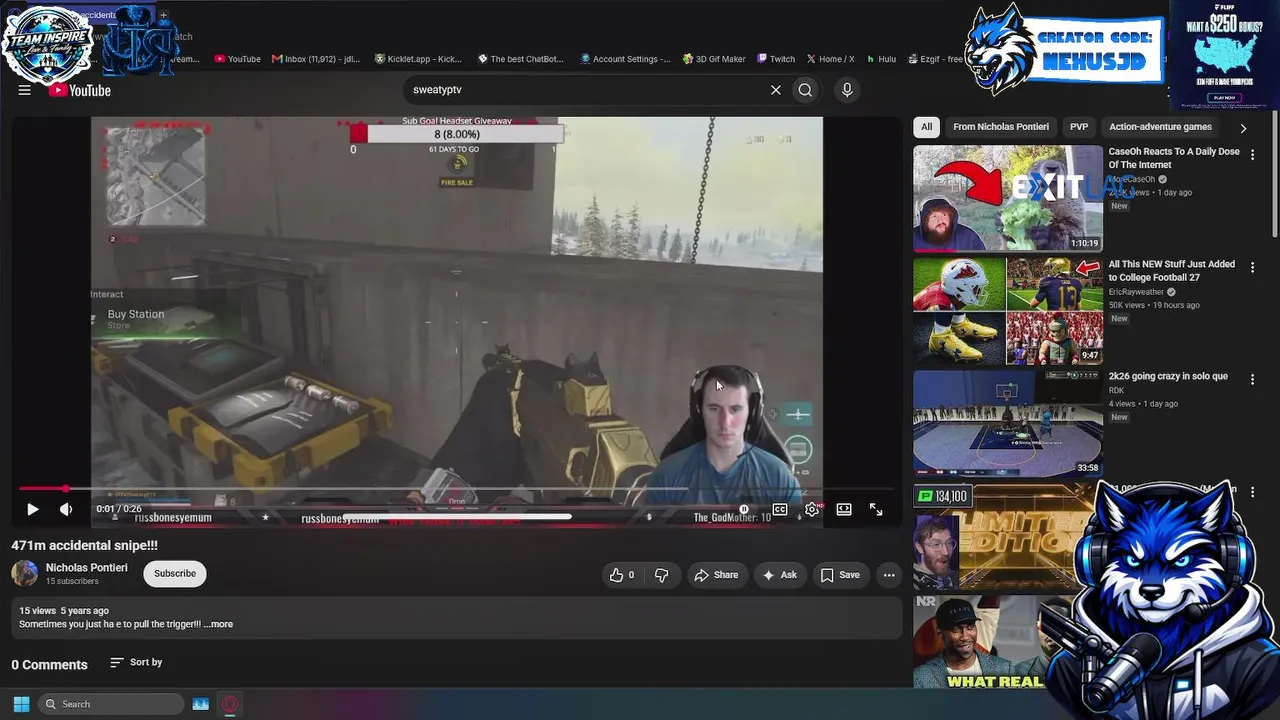Viewport: 1280px width, 720px height.
Task: Click the 15 views 5 years ago text
Action: [x=64, y=611]
